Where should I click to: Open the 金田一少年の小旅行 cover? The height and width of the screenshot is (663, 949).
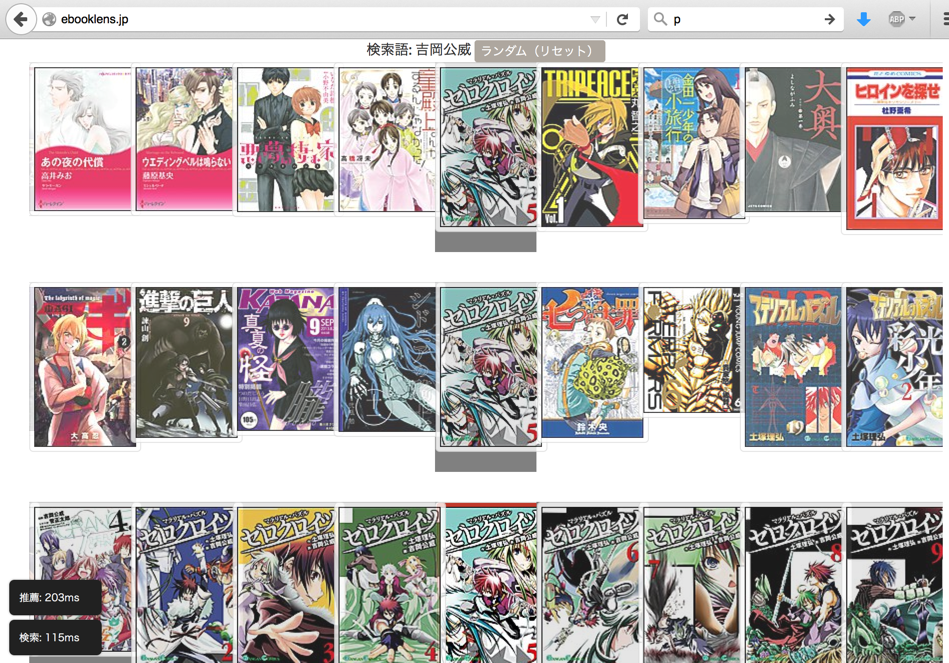(692, 143)
